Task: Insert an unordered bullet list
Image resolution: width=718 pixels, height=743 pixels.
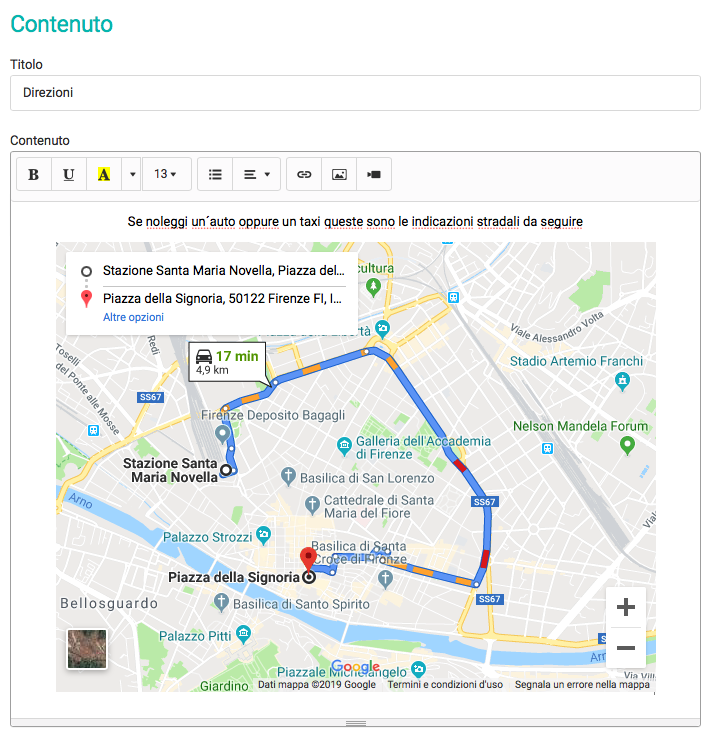Action: [x=215, y=174]
